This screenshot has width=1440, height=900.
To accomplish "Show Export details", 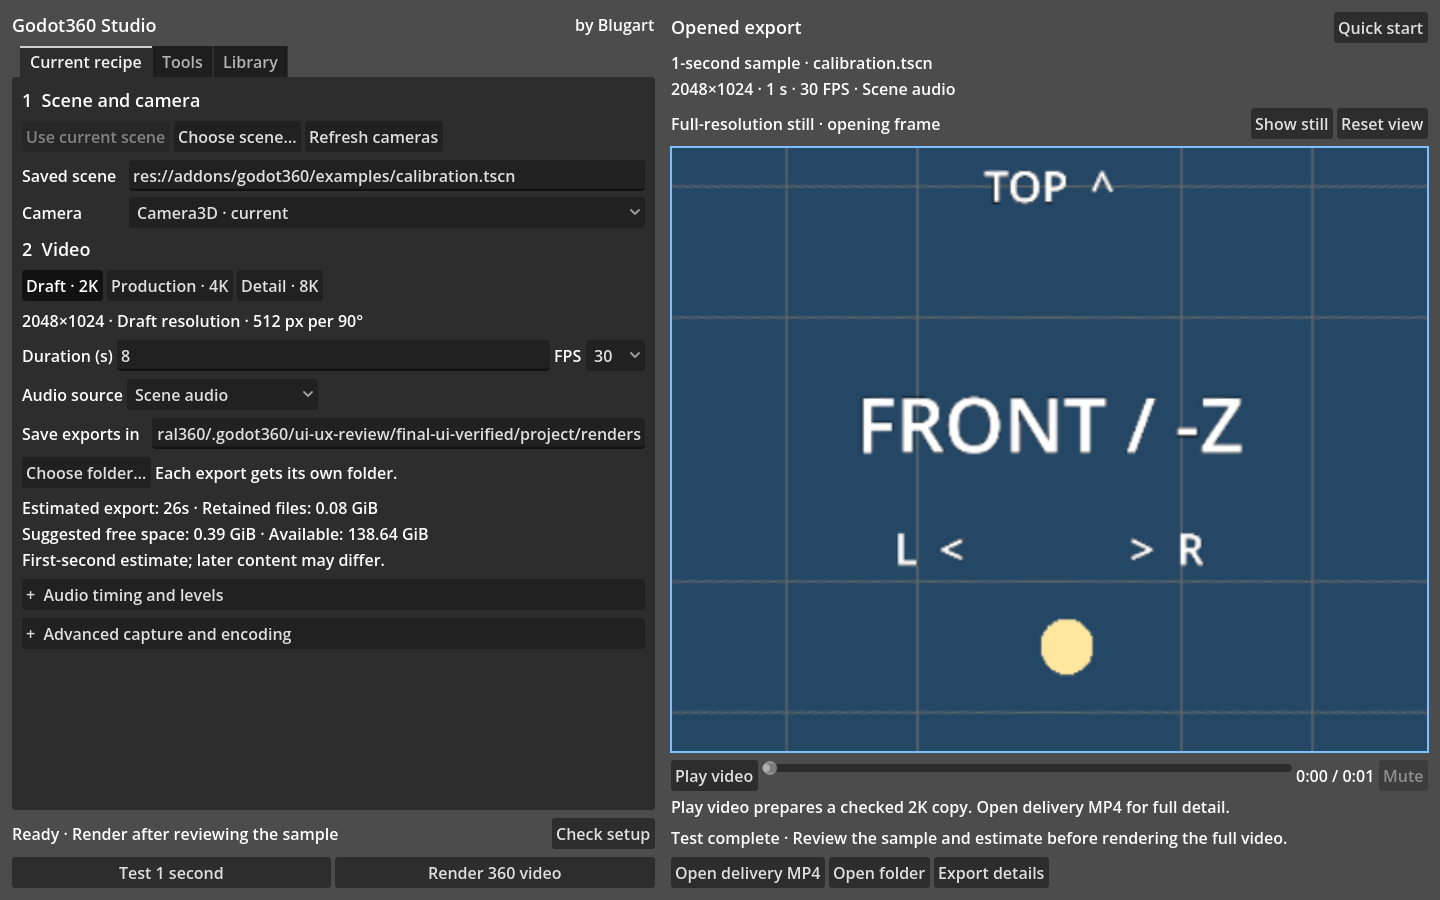I will coord(991,873).
